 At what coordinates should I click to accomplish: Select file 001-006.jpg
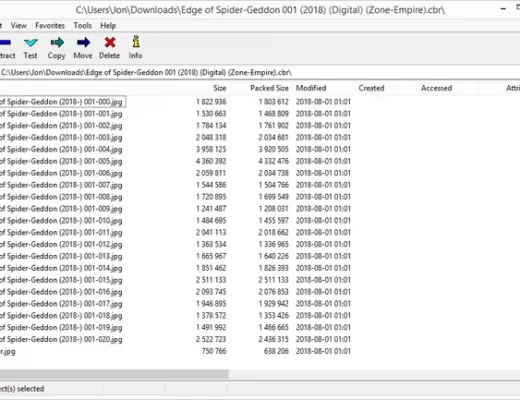[61, 173]
